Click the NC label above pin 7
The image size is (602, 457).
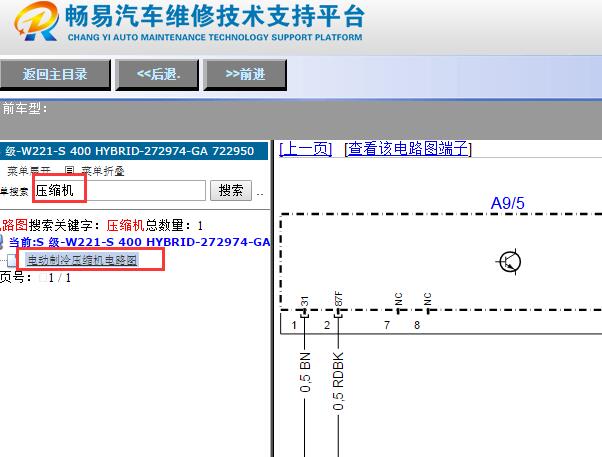coord(399,299)
